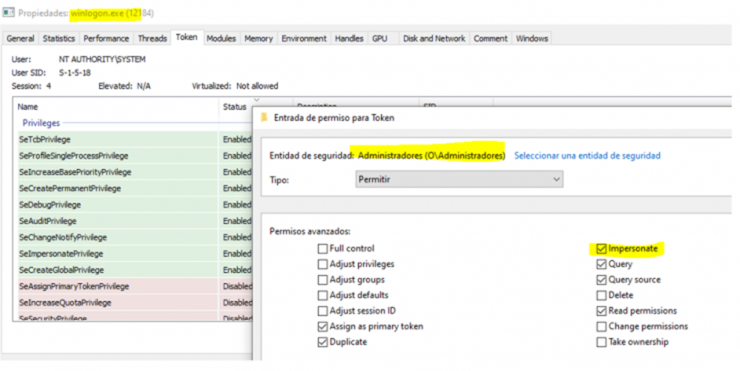Viewport: 740px width, 371px height.
Task: Select the SeImpersonatePrivilege row
Action: pos(117,254)
